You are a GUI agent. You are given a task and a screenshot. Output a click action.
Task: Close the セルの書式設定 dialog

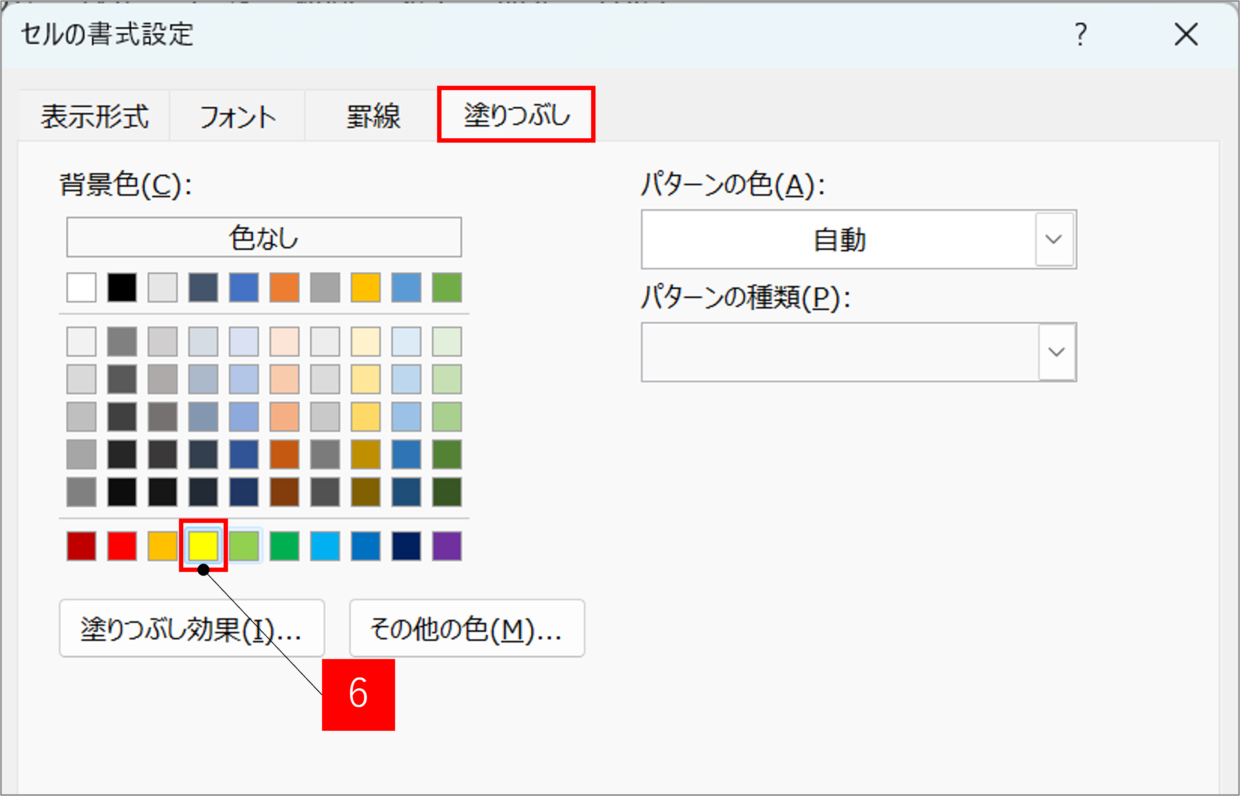coord(1186,35)
